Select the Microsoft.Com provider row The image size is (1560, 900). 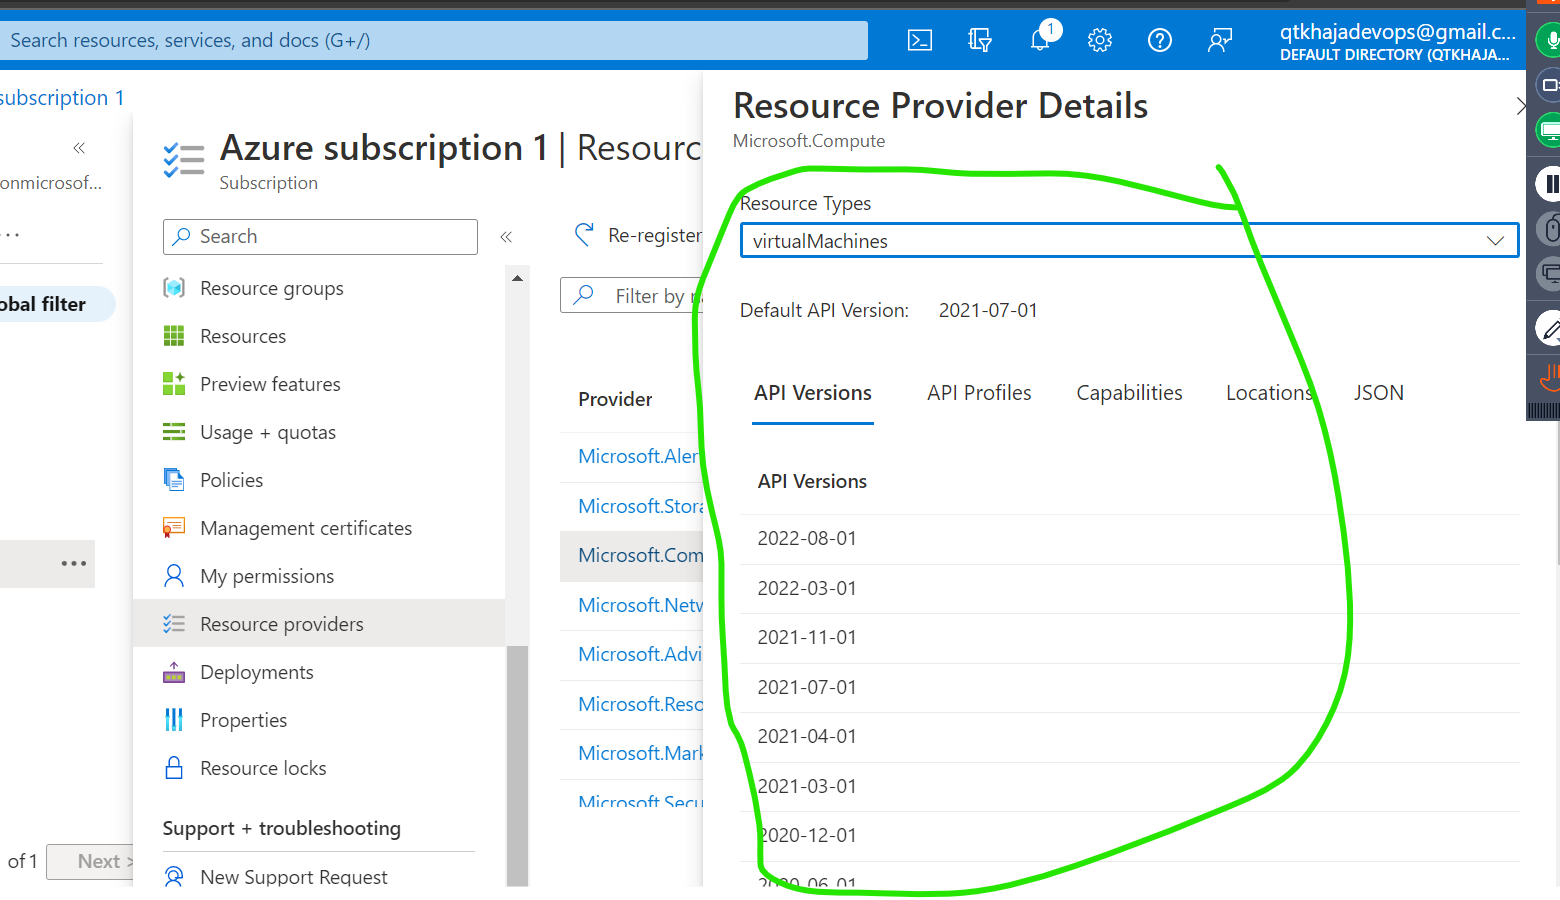pos(632,555)
